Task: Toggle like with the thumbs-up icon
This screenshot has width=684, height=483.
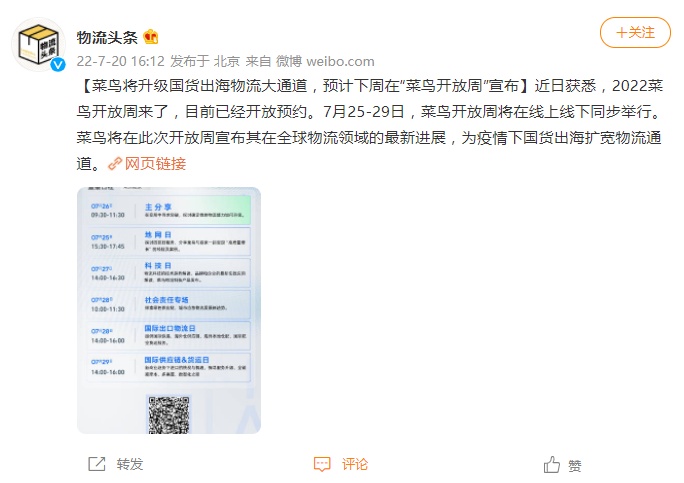Action: click(x=552, y=464)
